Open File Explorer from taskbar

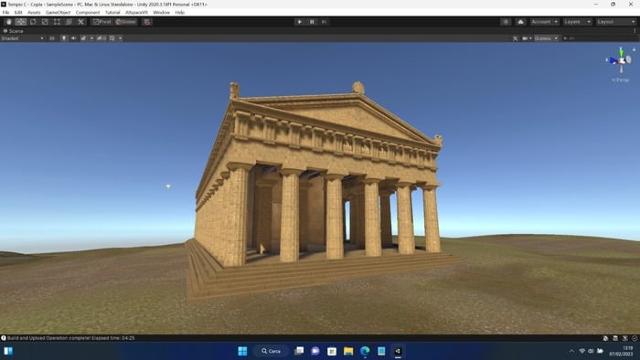348,351
